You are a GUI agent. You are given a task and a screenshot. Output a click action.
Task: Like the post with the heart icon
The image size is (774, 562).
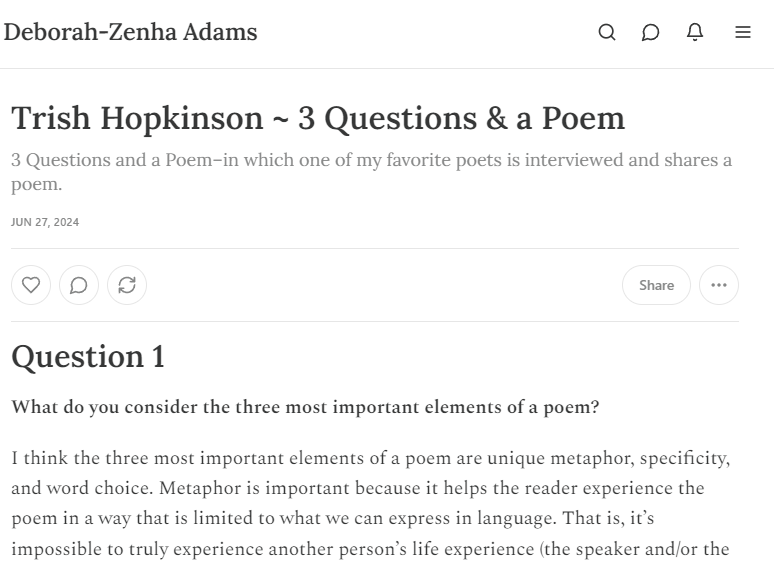[31, 285]
